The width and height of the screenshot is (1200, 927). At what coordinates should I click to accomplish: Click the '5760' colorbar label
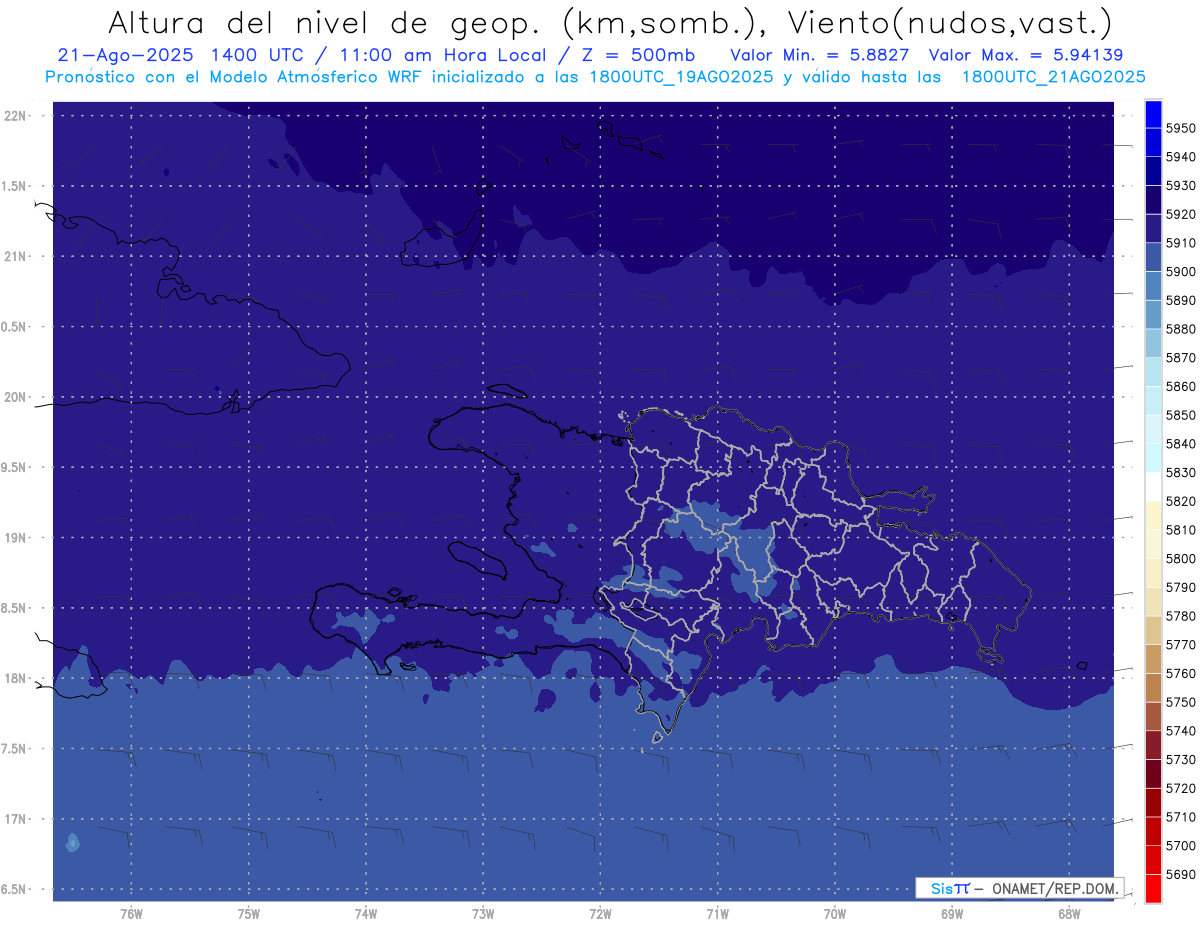1180,673
